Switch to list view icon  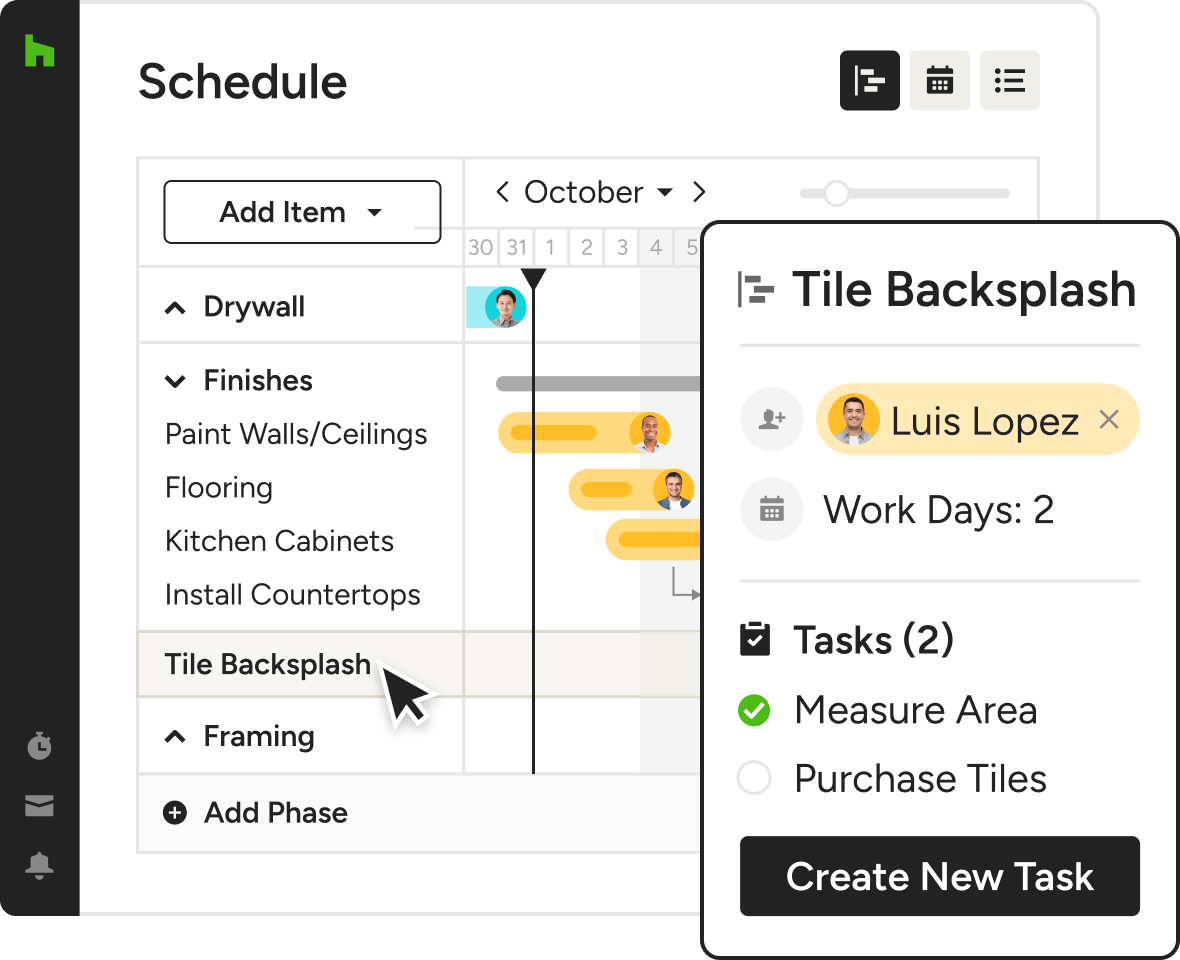click(x=1009, y=81)
